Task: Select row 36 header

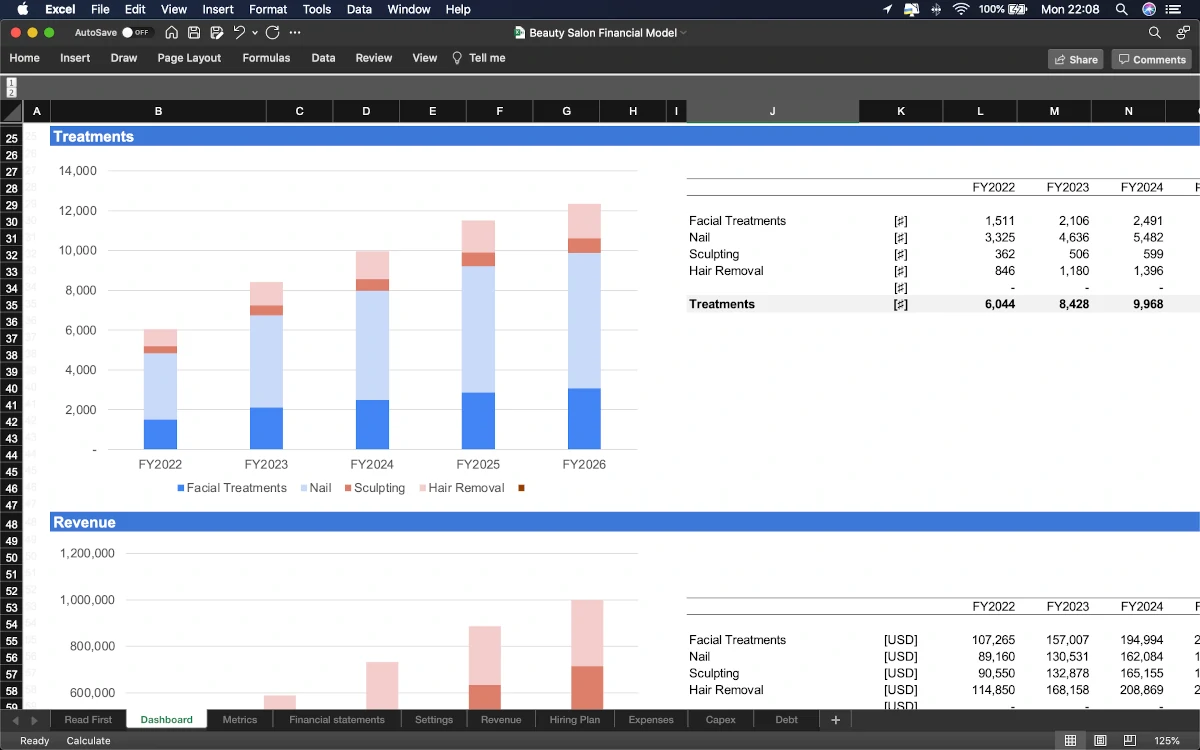Action: [12, 321]
